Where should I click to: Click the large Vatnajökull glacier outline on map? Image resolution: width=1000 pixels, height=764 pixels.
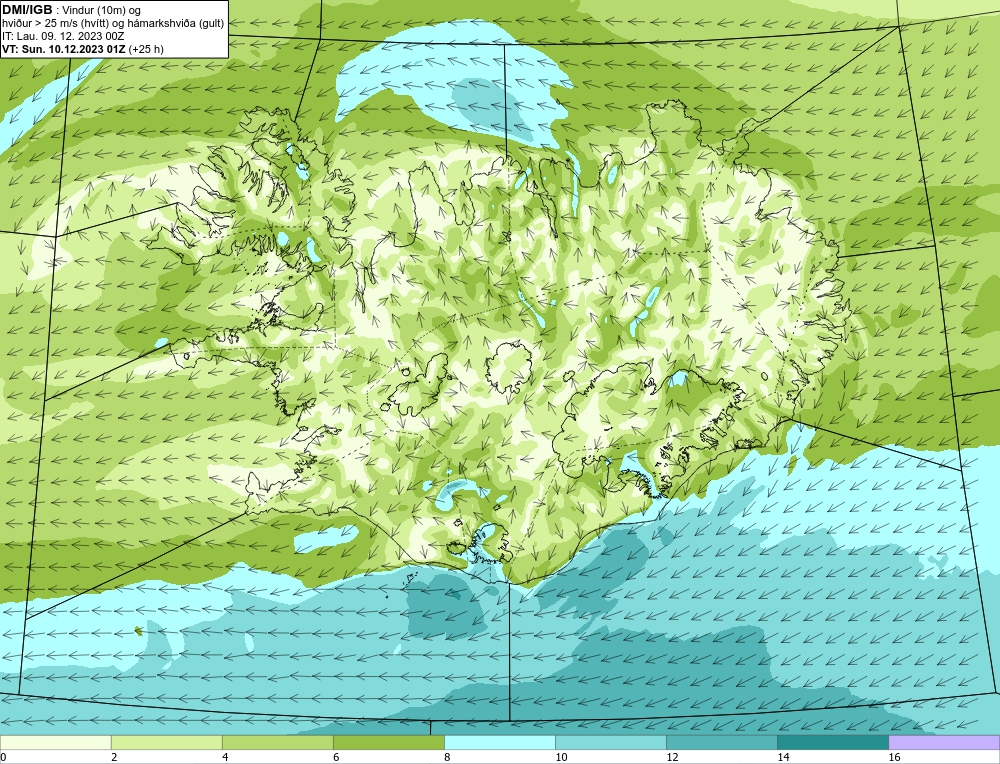tap(649, 429)
